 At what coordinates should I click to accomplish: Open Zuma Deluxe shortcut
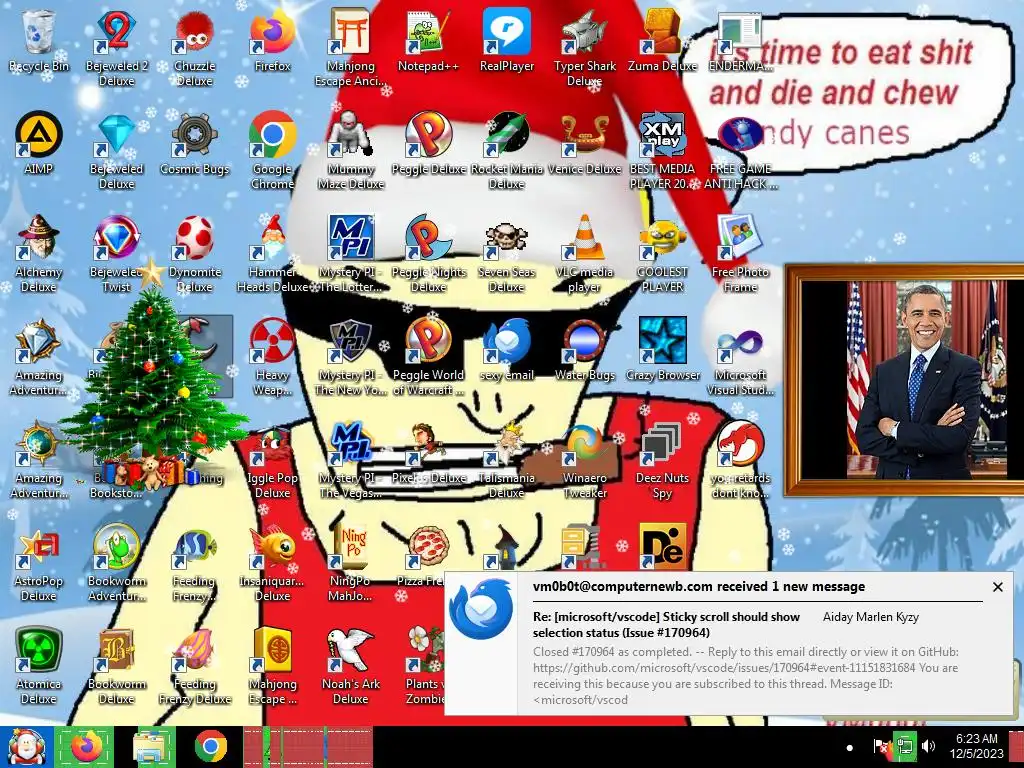click(x=662, y=40)
